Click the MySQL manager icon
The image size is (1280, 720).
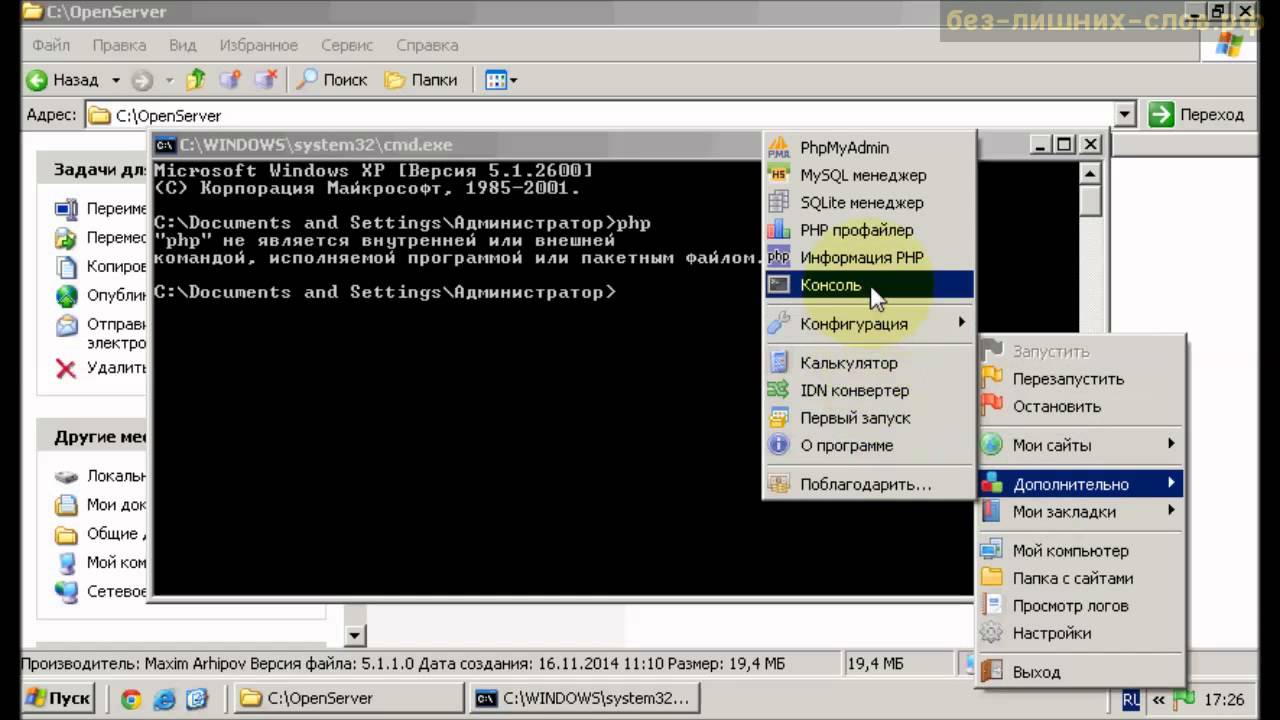tap(779, 175)
